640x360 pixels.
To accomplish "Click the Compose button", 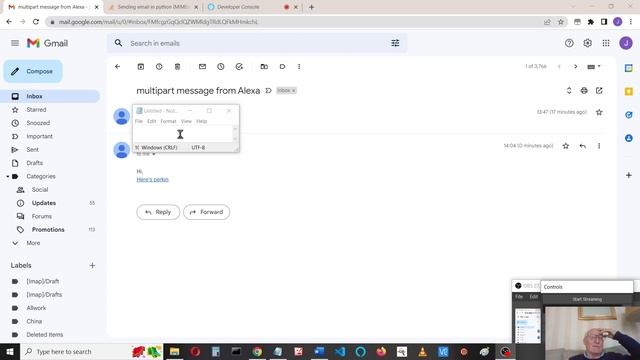I will 33,71.
